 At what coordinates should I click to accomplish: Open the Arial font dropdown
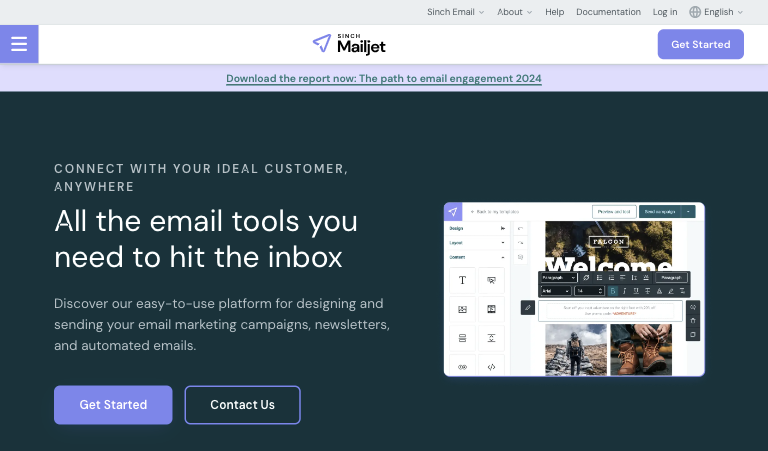click(556, 291)
